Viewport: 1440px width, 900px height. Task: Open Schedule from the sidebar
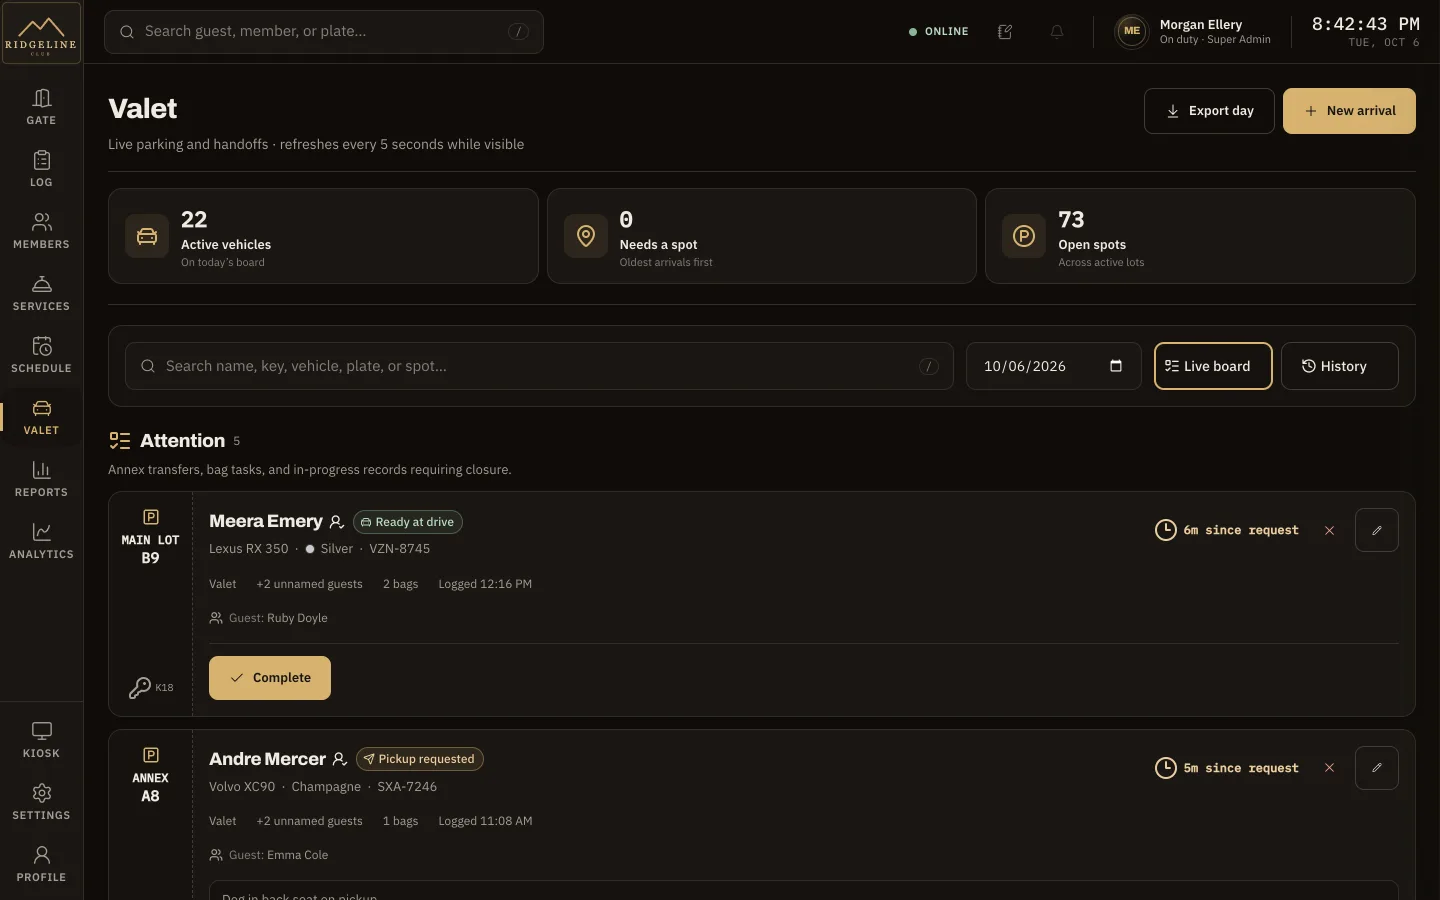point(41,354)
